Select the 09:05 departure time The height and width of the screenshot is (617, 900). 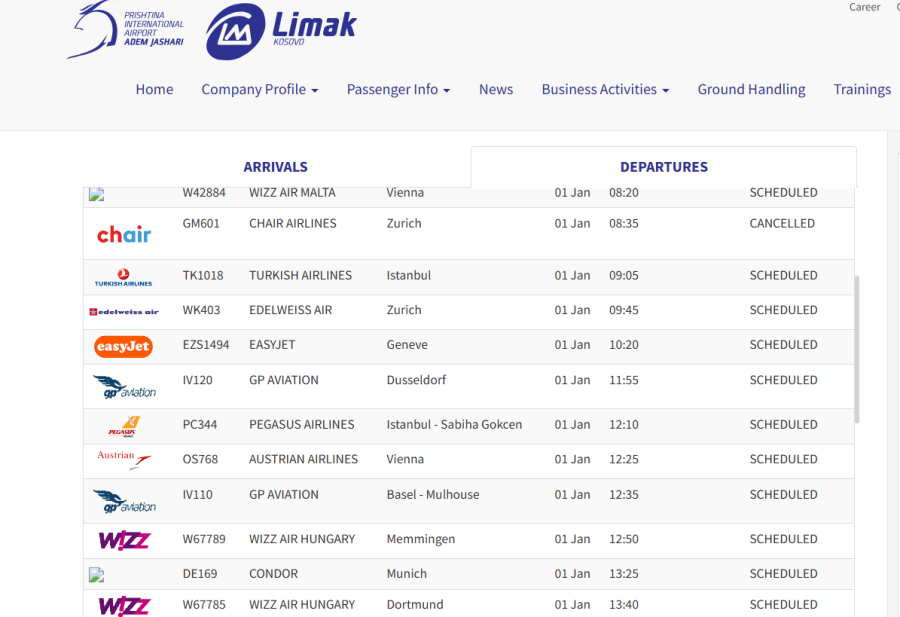[x=623, y=275]
